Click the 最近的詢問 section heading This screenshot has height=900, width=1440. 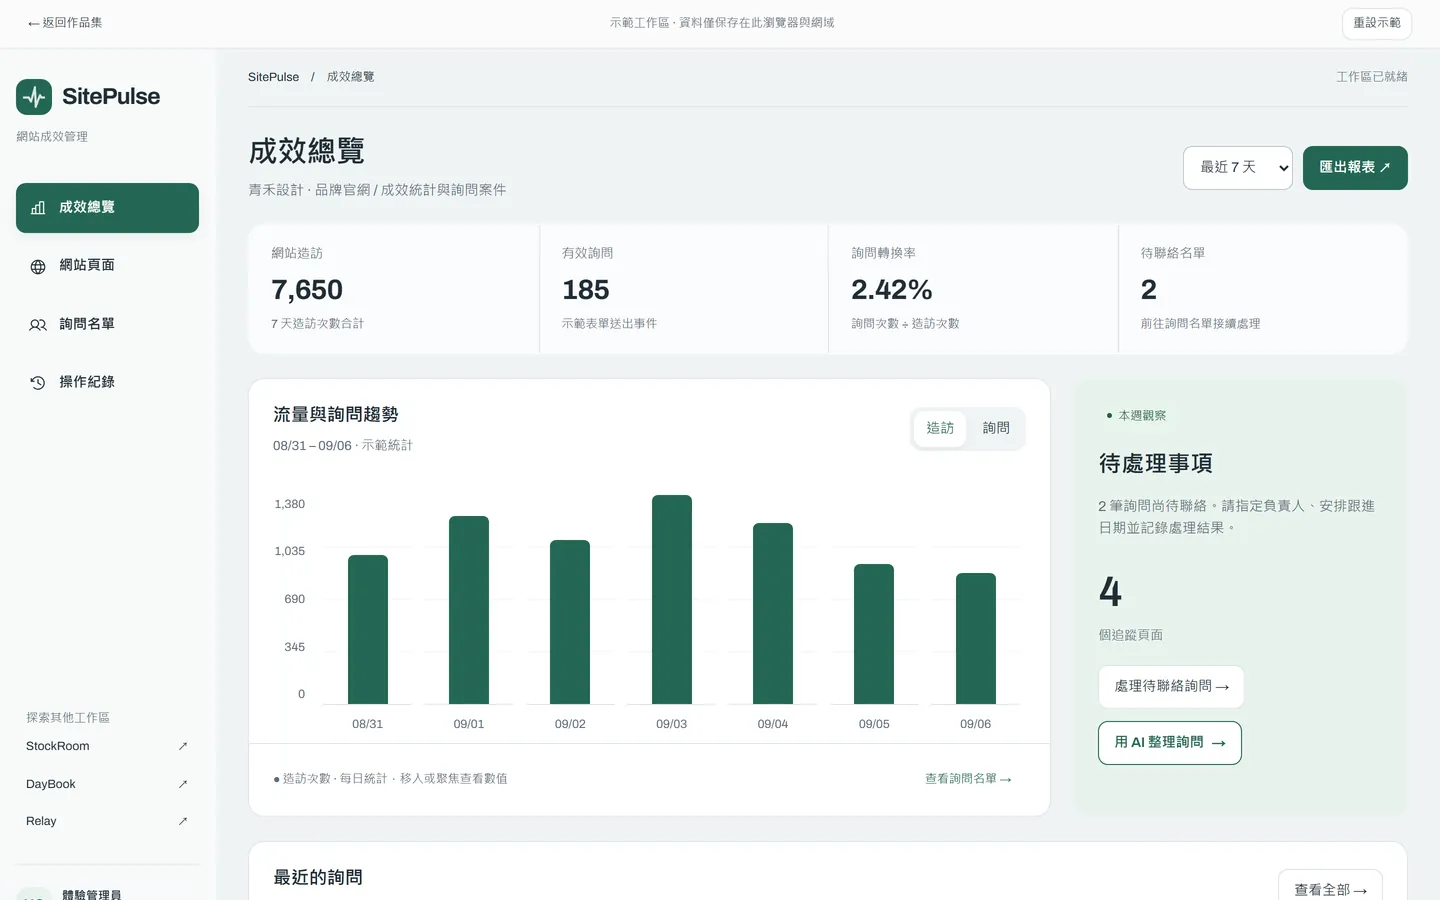(x=318, y=878)
